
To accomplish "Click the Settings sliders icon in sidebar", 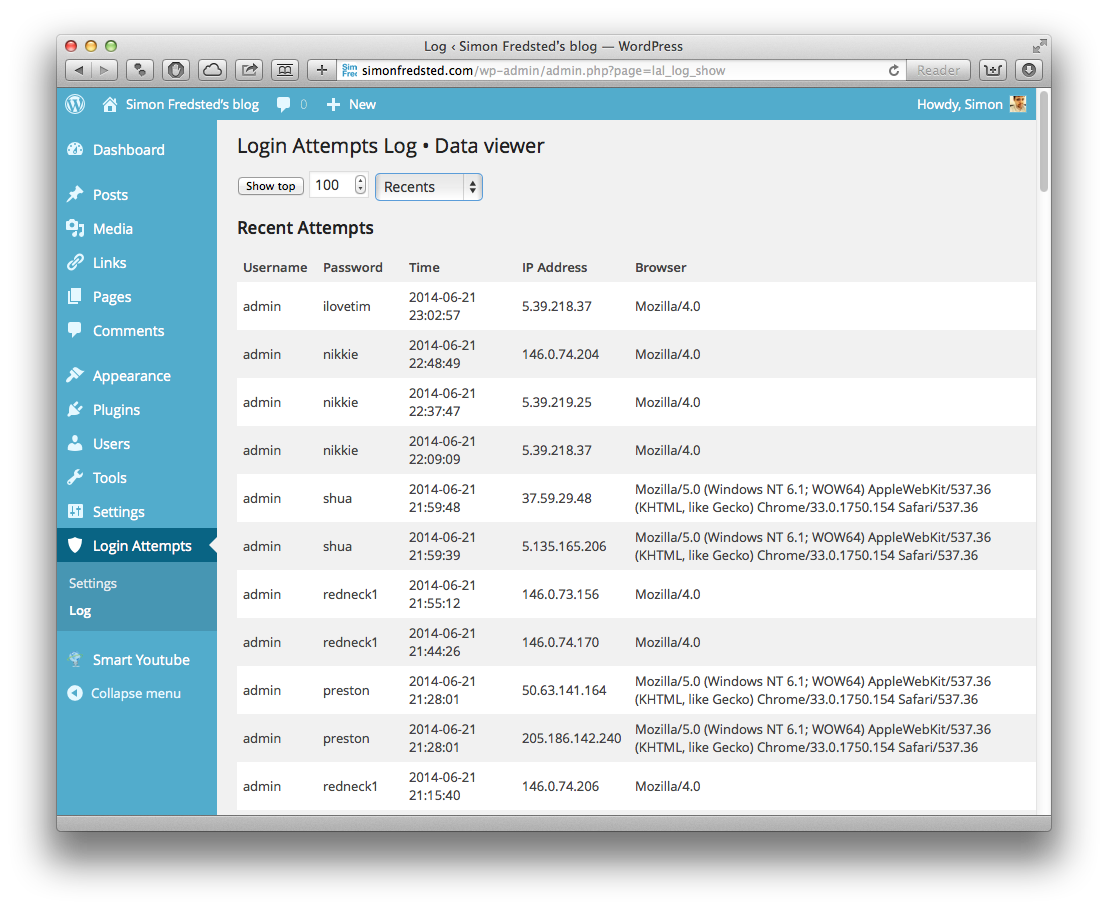I will (x=75, y=511).
